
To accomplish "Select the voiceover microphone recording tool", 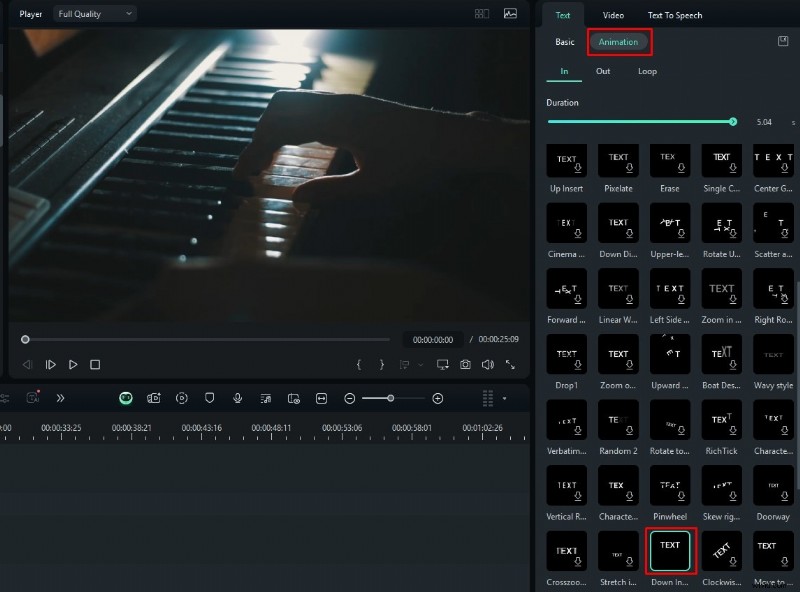I will pos(236,398).
